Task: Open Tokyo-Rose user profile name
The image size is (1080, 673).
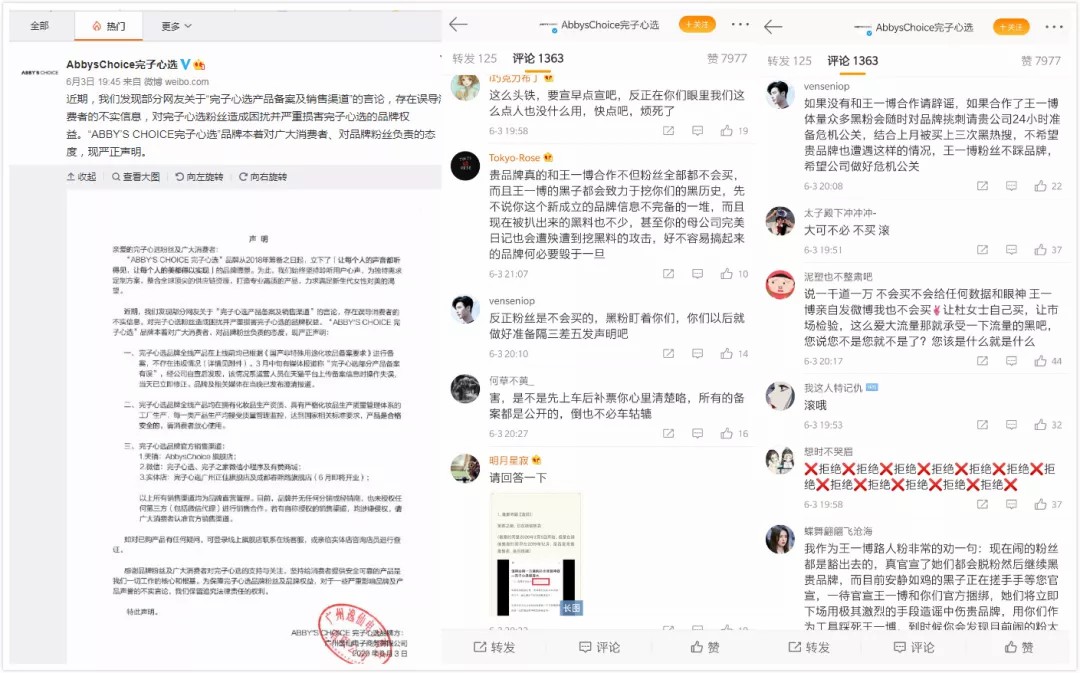Action: (515, 158)
